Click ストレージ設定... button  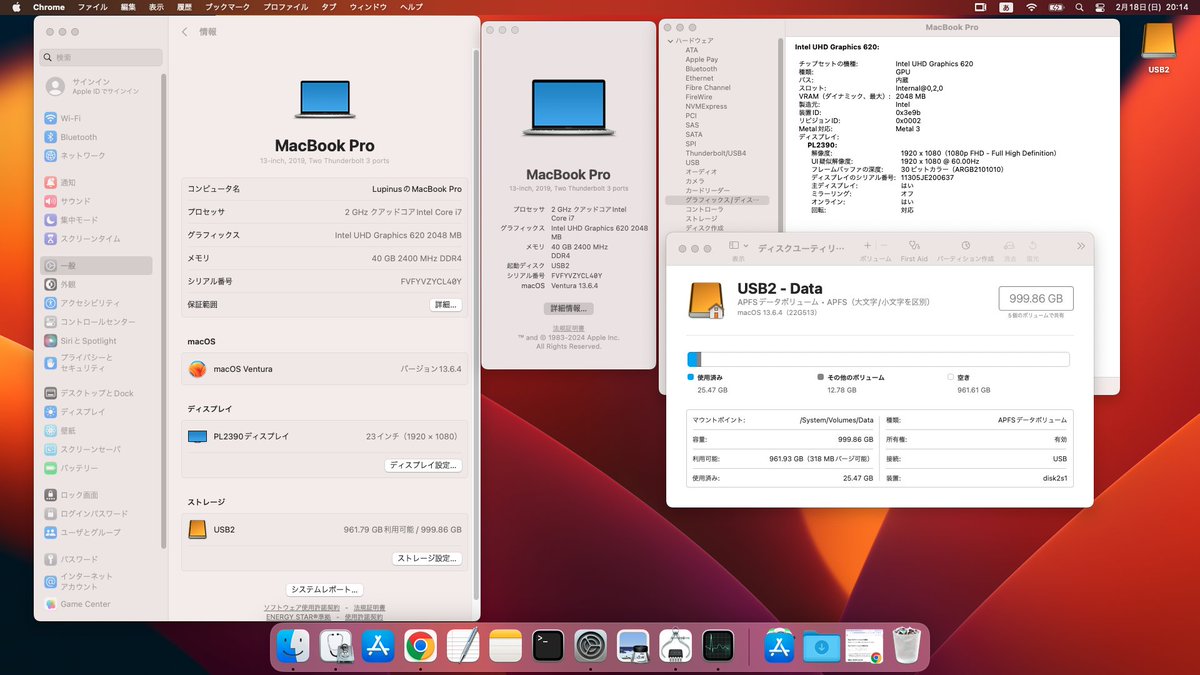428,558
